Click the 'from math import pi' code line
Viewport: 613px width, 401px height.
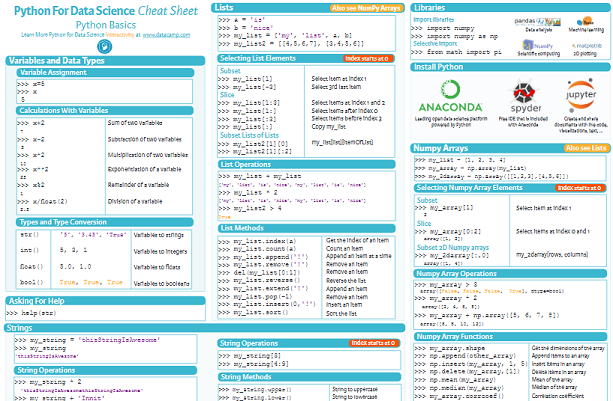[456, 52]
